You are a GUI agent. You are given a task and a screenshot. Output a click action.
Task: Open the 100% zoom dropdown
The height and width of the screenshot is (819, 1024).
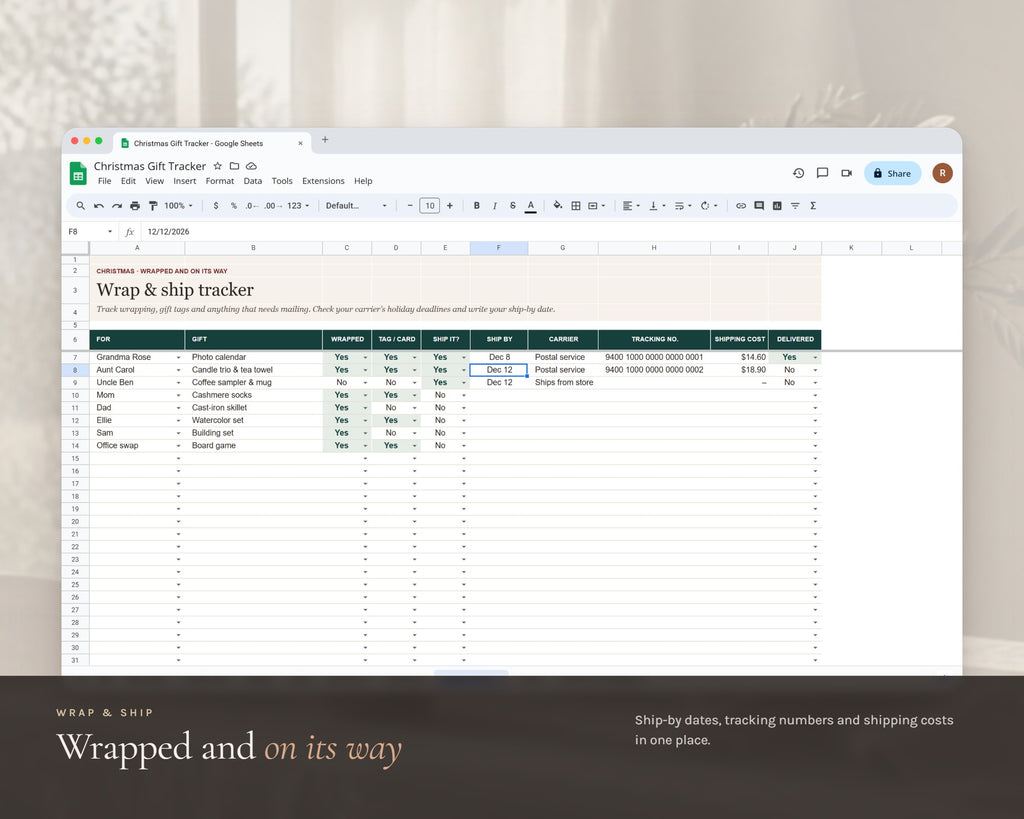(178, 206)
